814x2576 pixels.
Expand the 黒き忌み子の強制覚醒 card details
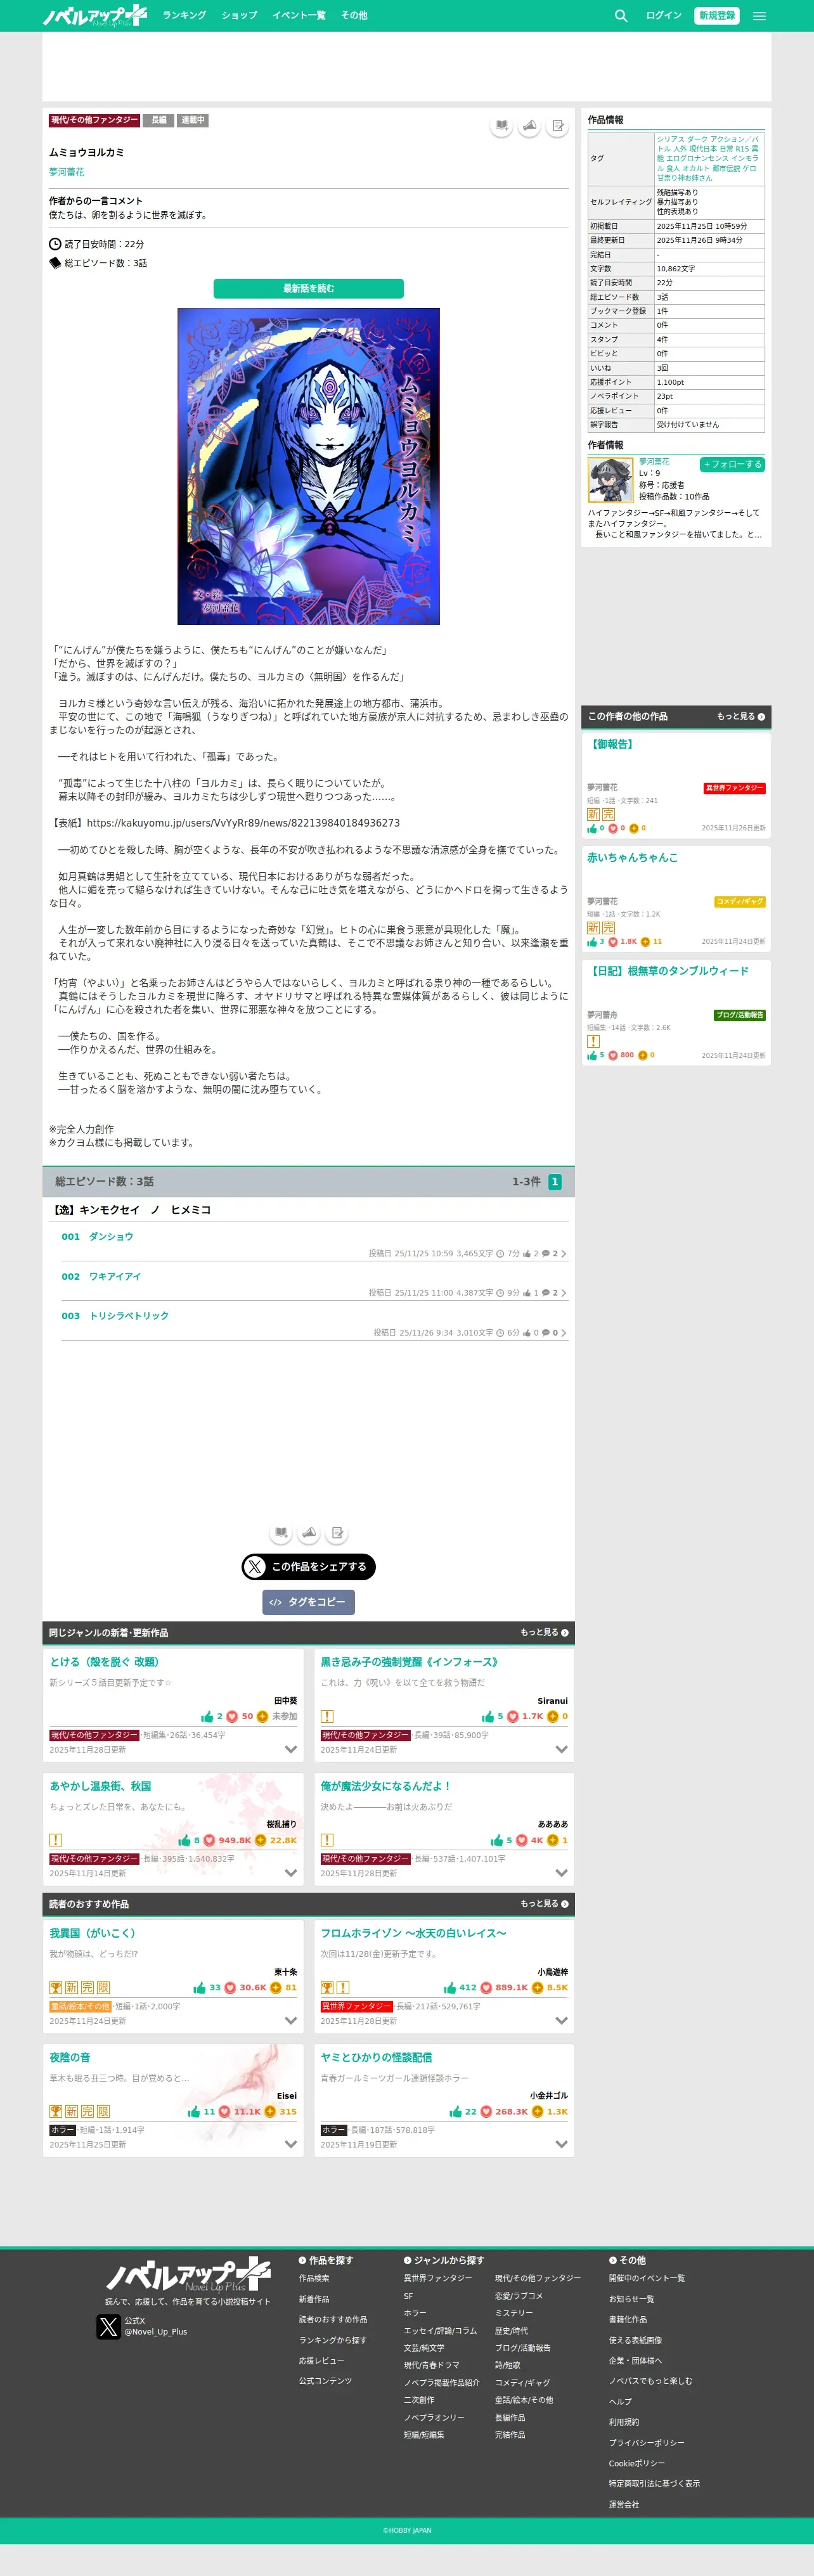[562, 1750]
